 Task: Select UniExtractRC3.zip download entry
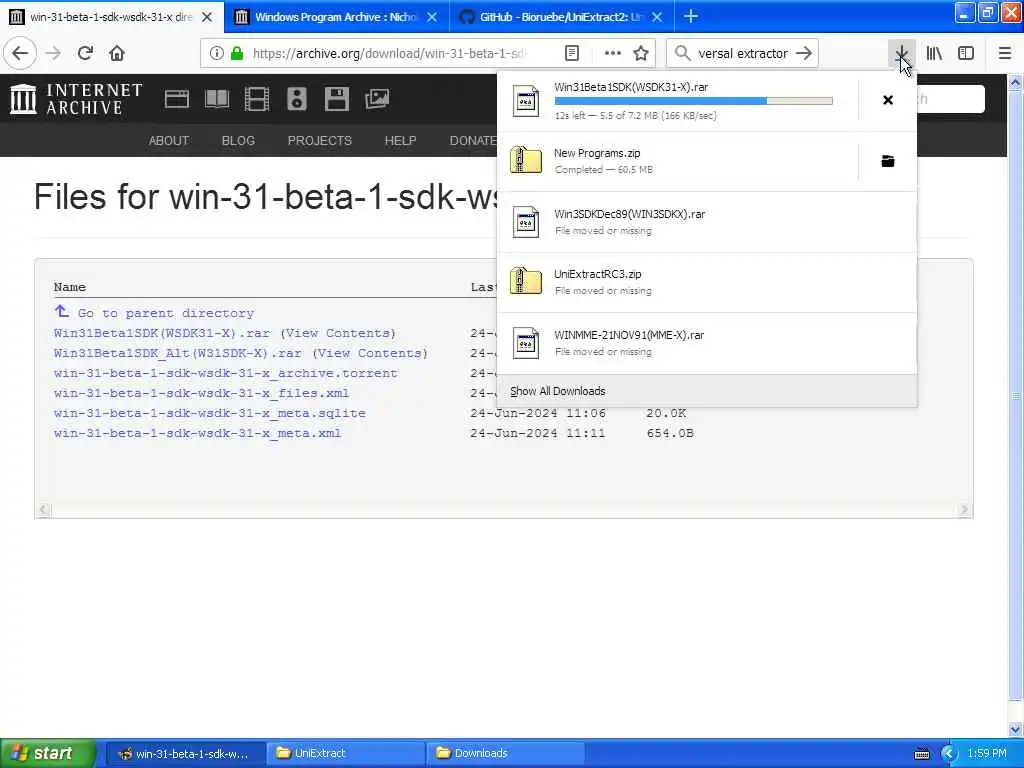707,282
